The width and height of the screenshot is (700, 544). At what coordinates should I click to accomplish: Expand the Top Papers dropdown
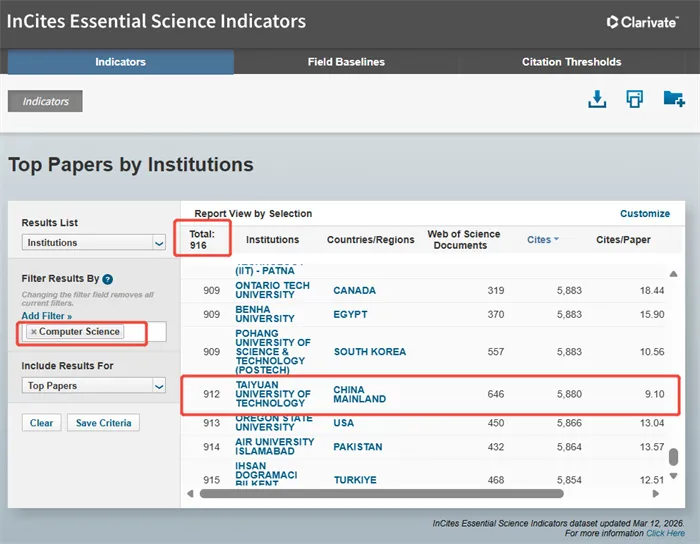(x=158, y=386)
